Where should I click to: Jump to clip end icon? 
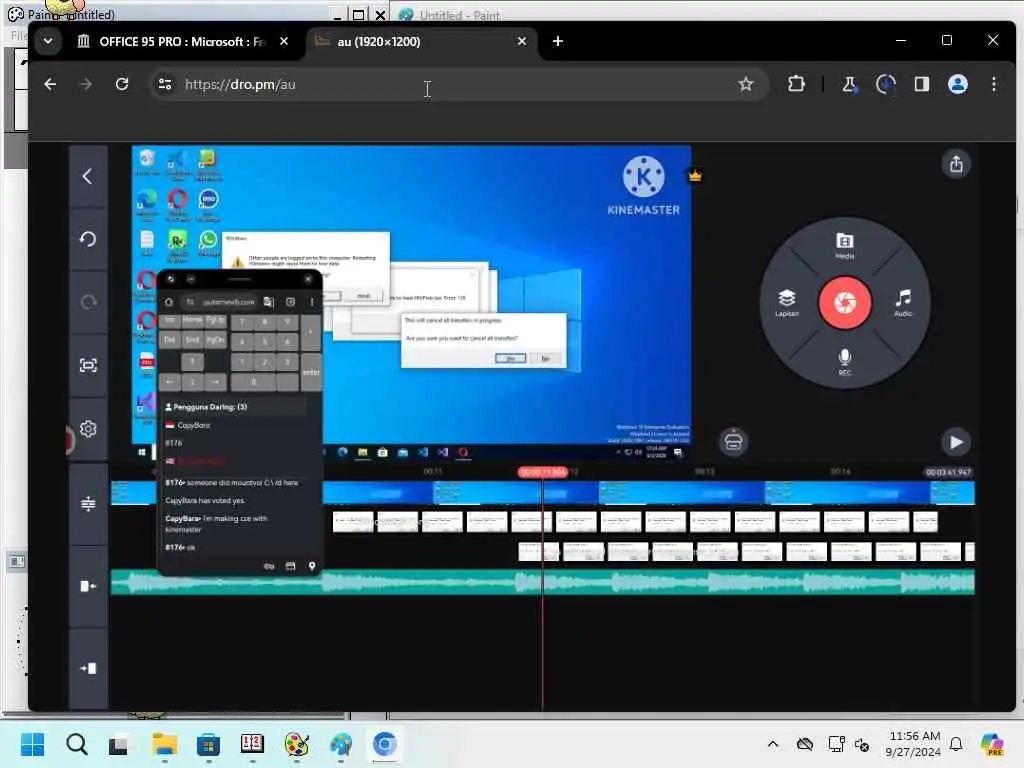click(88, 668)
